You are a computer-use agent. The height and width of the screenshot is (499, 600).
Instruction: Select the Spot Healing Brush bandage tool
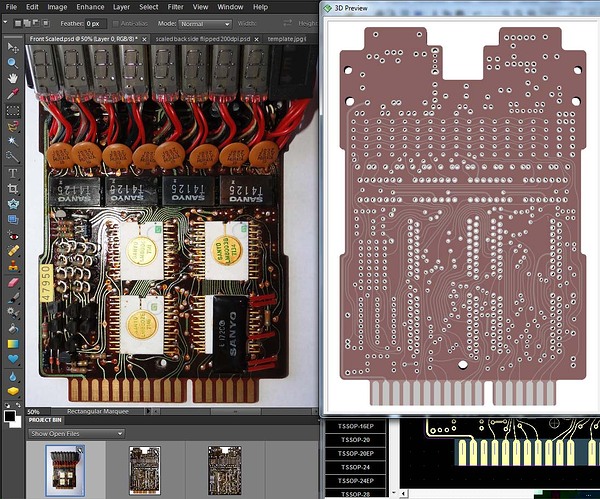[x=13, y=251]
